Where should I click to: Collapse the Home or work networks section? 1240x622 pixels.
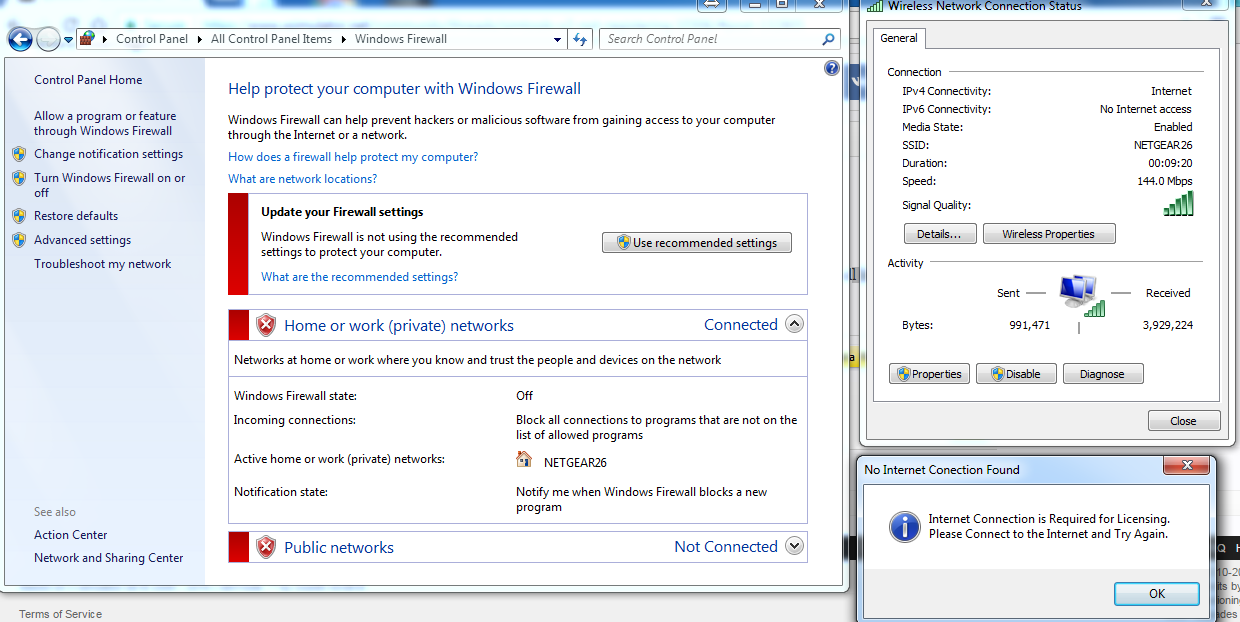click(x=794, y=324)
